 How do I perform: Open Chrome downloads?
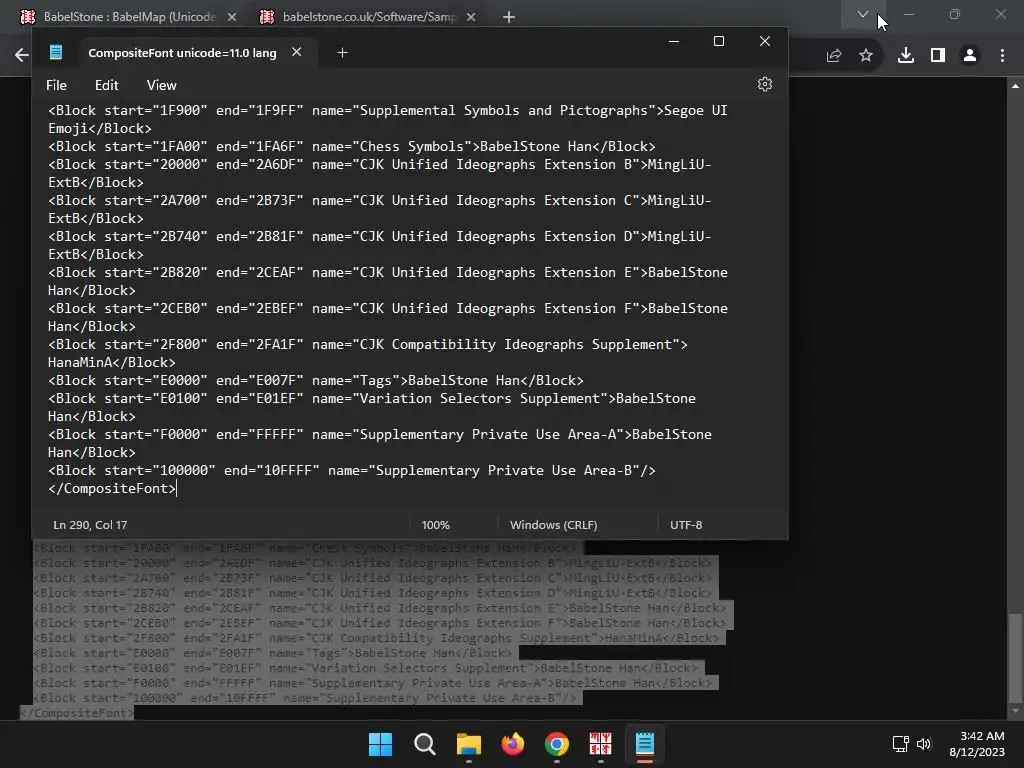click(906, 56)
